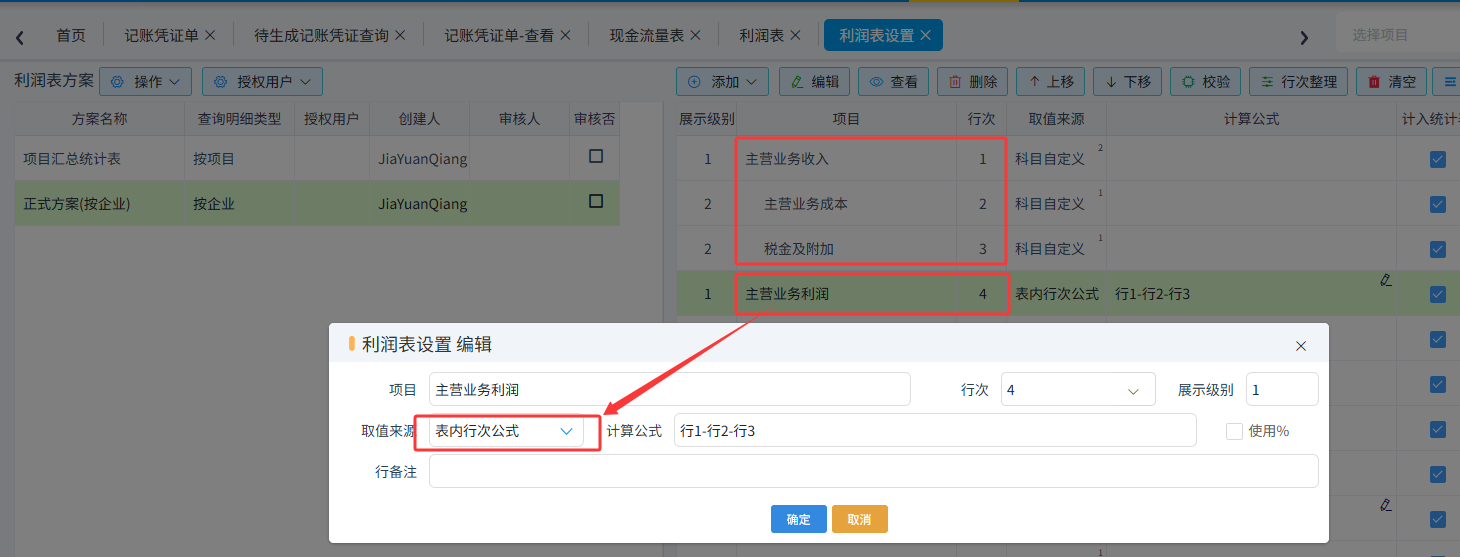Screen dimensions: 1460x557
Task: Toggle 计入统计 checkbox for 主营业务利润
Action: tap(1438, 294)
